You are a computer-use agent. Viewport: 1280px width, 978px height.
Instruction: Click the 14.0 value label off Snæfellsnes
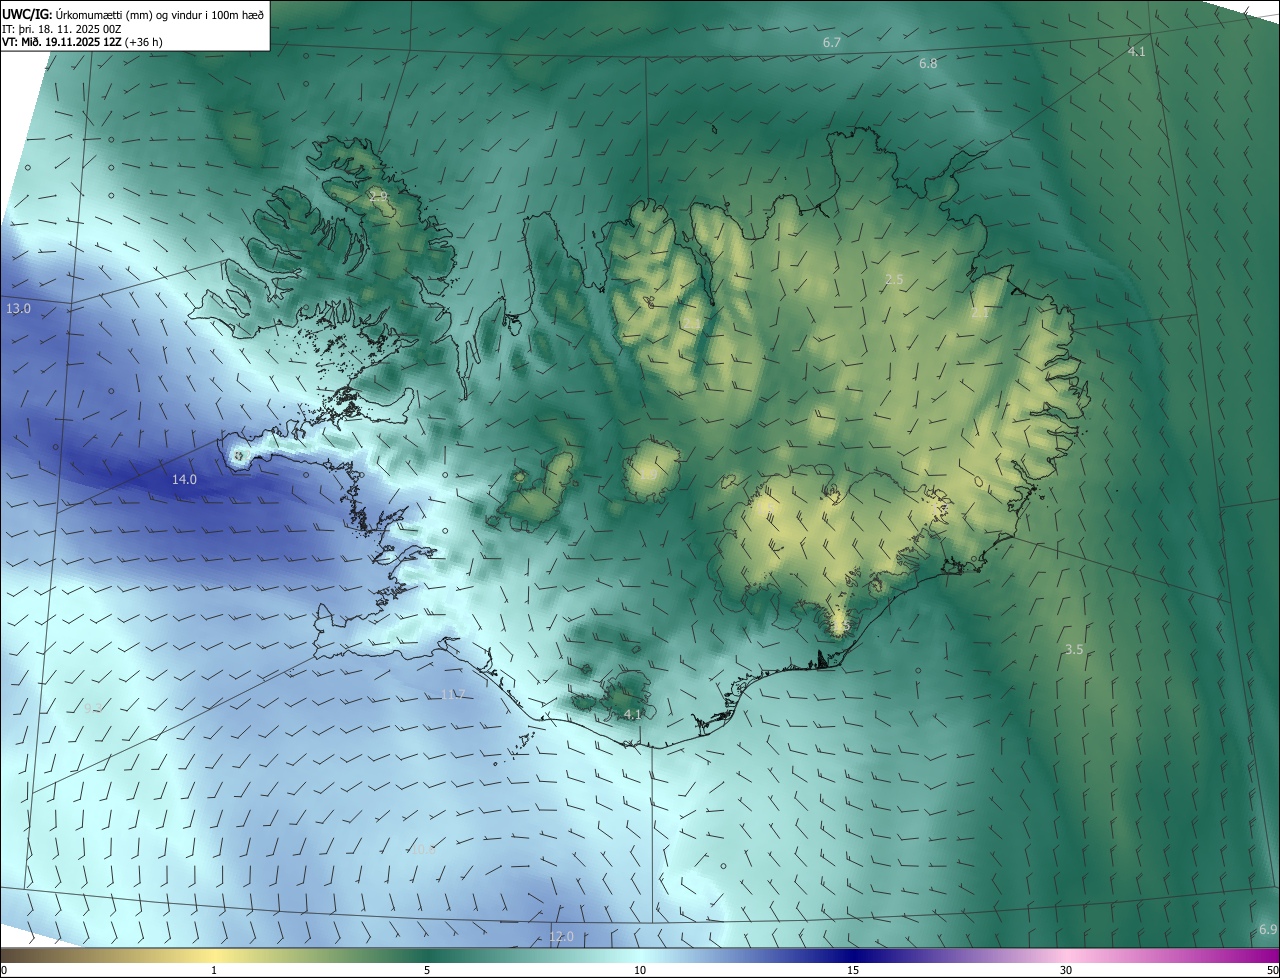(x=184, y=480)
